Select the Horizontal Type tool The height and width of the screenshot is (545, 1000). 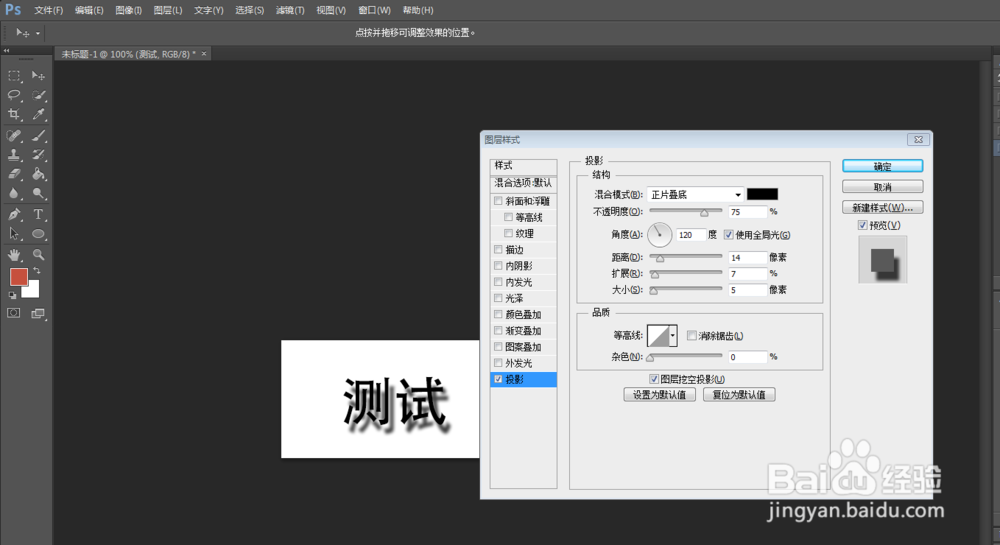point(38,215)
